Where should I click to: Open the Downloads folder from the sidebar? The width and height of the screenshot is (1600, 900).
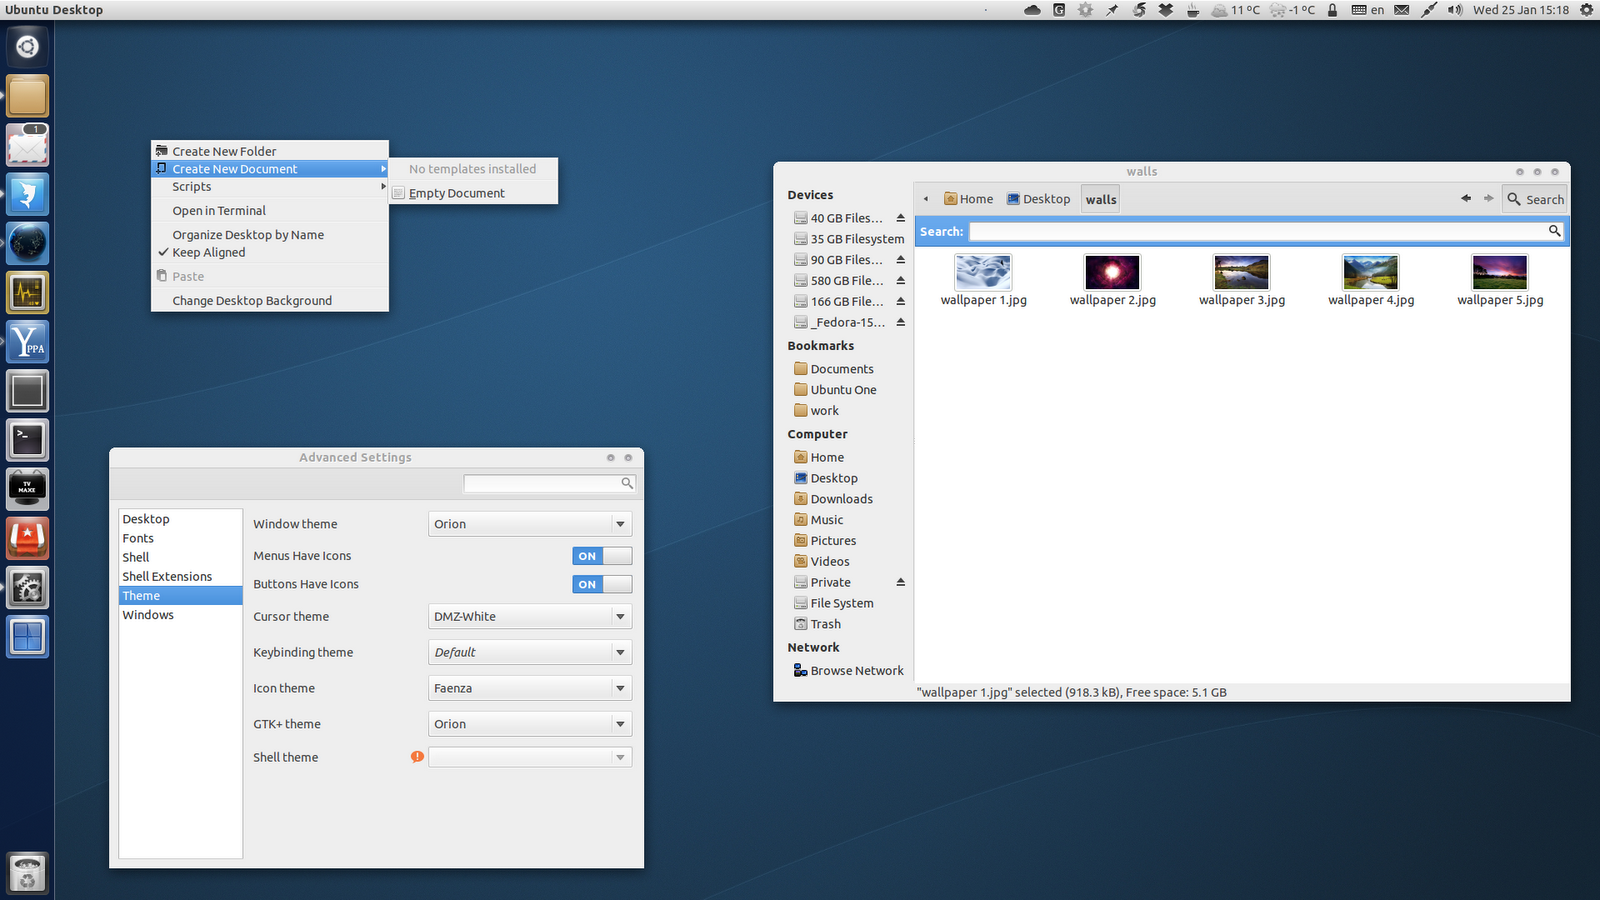[841, 498]
